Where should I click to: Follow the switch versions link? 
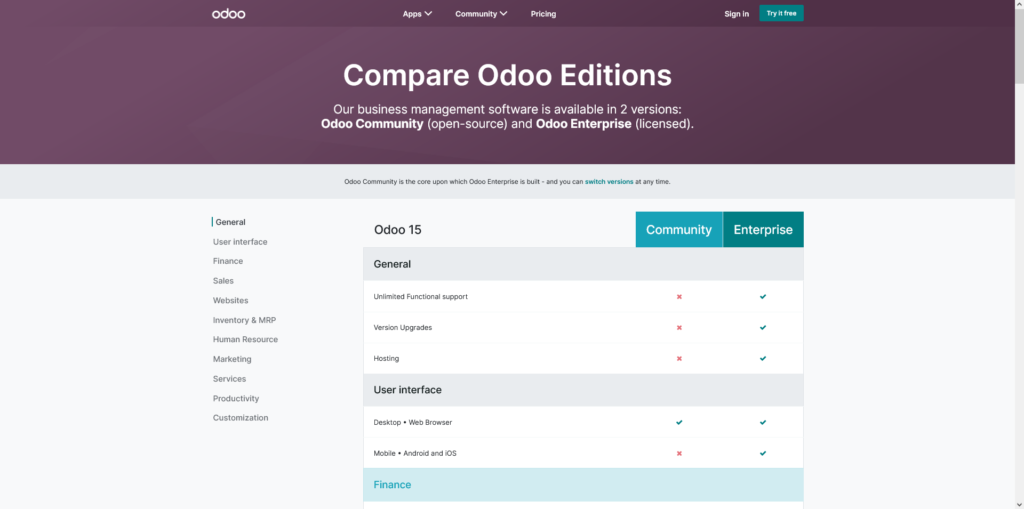pos(609,182)
